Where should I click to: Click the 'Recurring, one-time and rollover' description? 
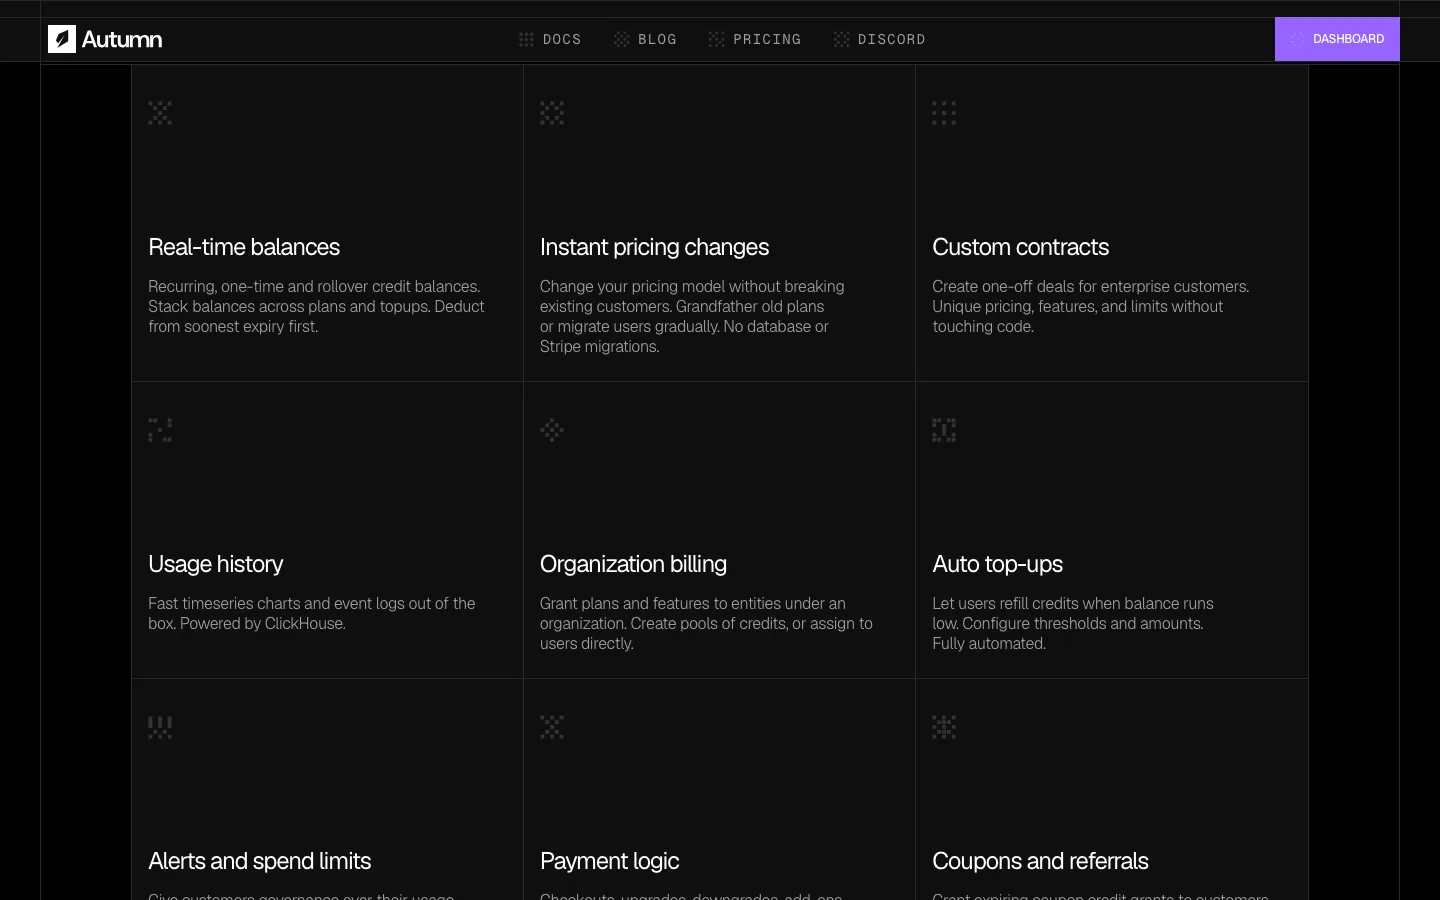pyautogui.click(x=316, y=306)
